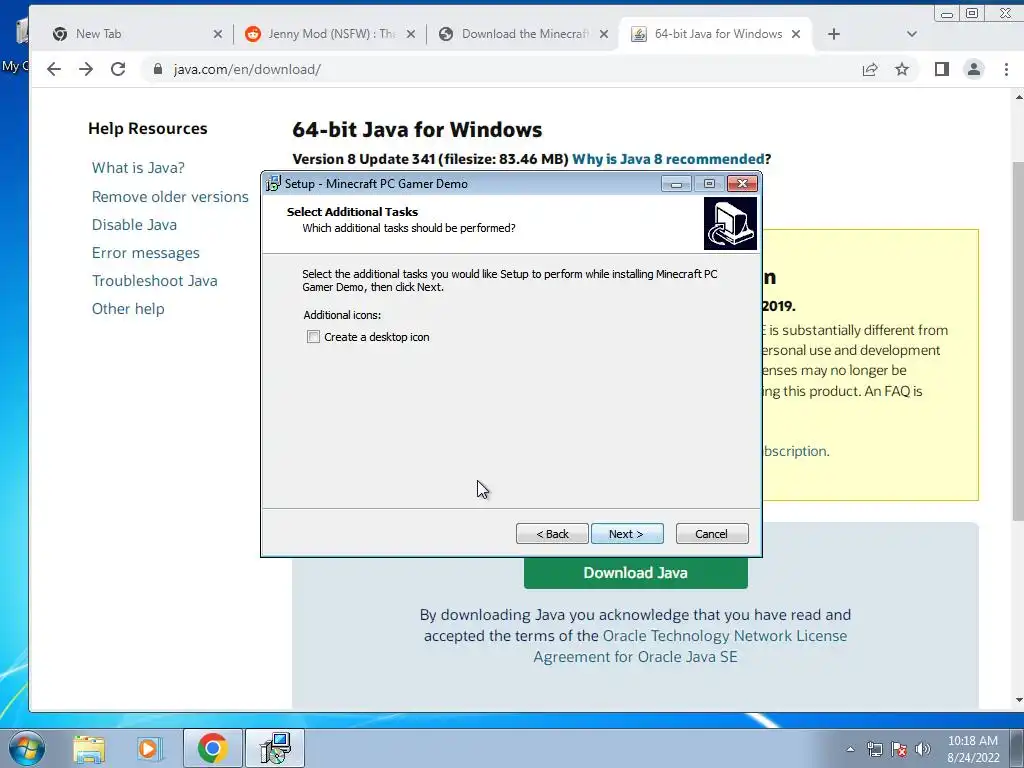Open the Chrome profile avatar icon
The image size is (1024, 768).
tap(974, 69)
